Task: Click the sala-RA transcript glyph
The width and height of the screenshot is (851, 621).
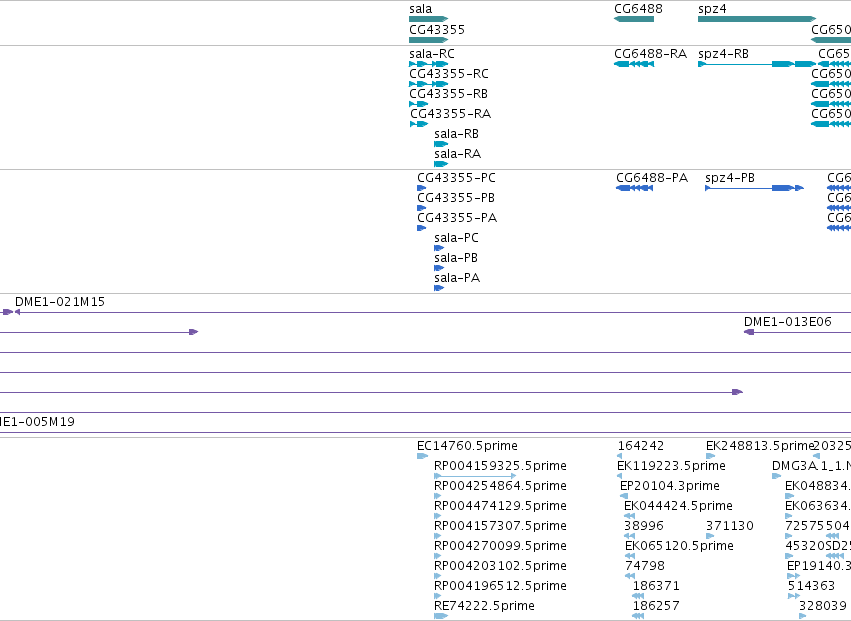Action: (x=441, y=164)
